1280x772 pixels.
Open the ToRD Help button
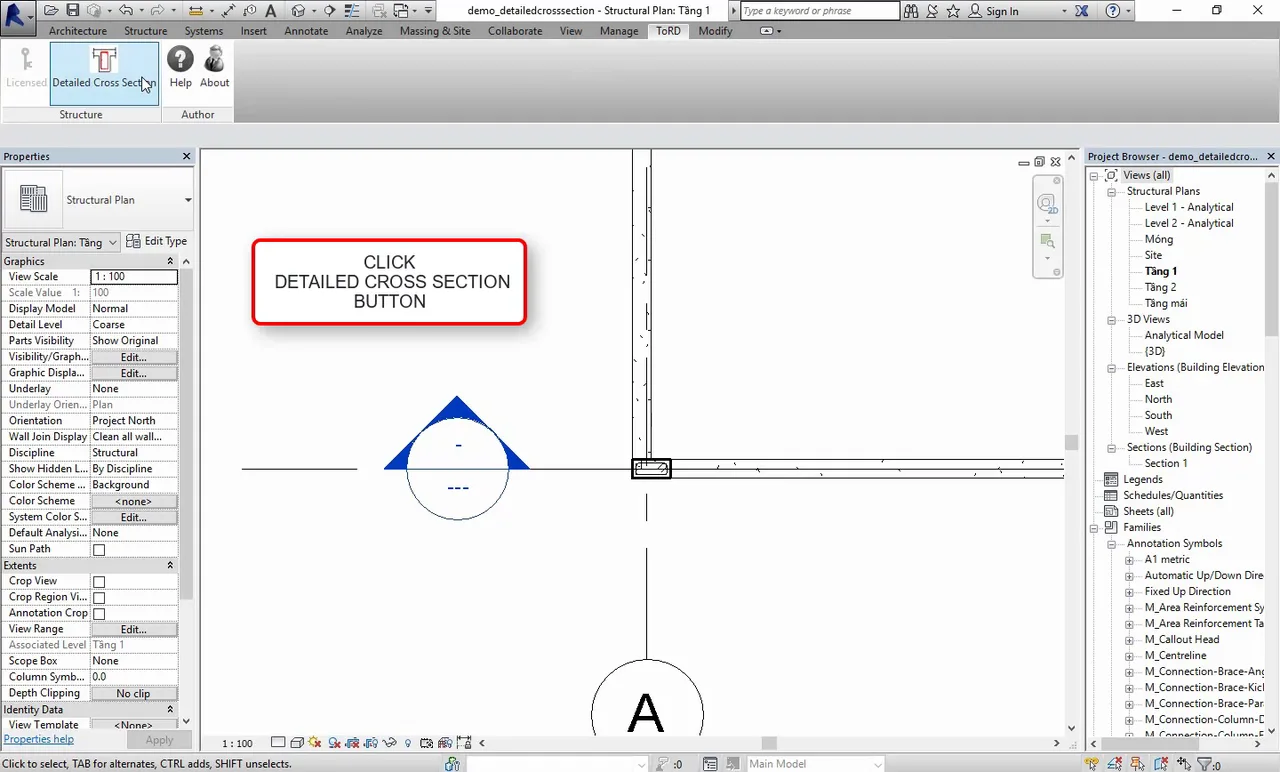click(x=180, y=69)
